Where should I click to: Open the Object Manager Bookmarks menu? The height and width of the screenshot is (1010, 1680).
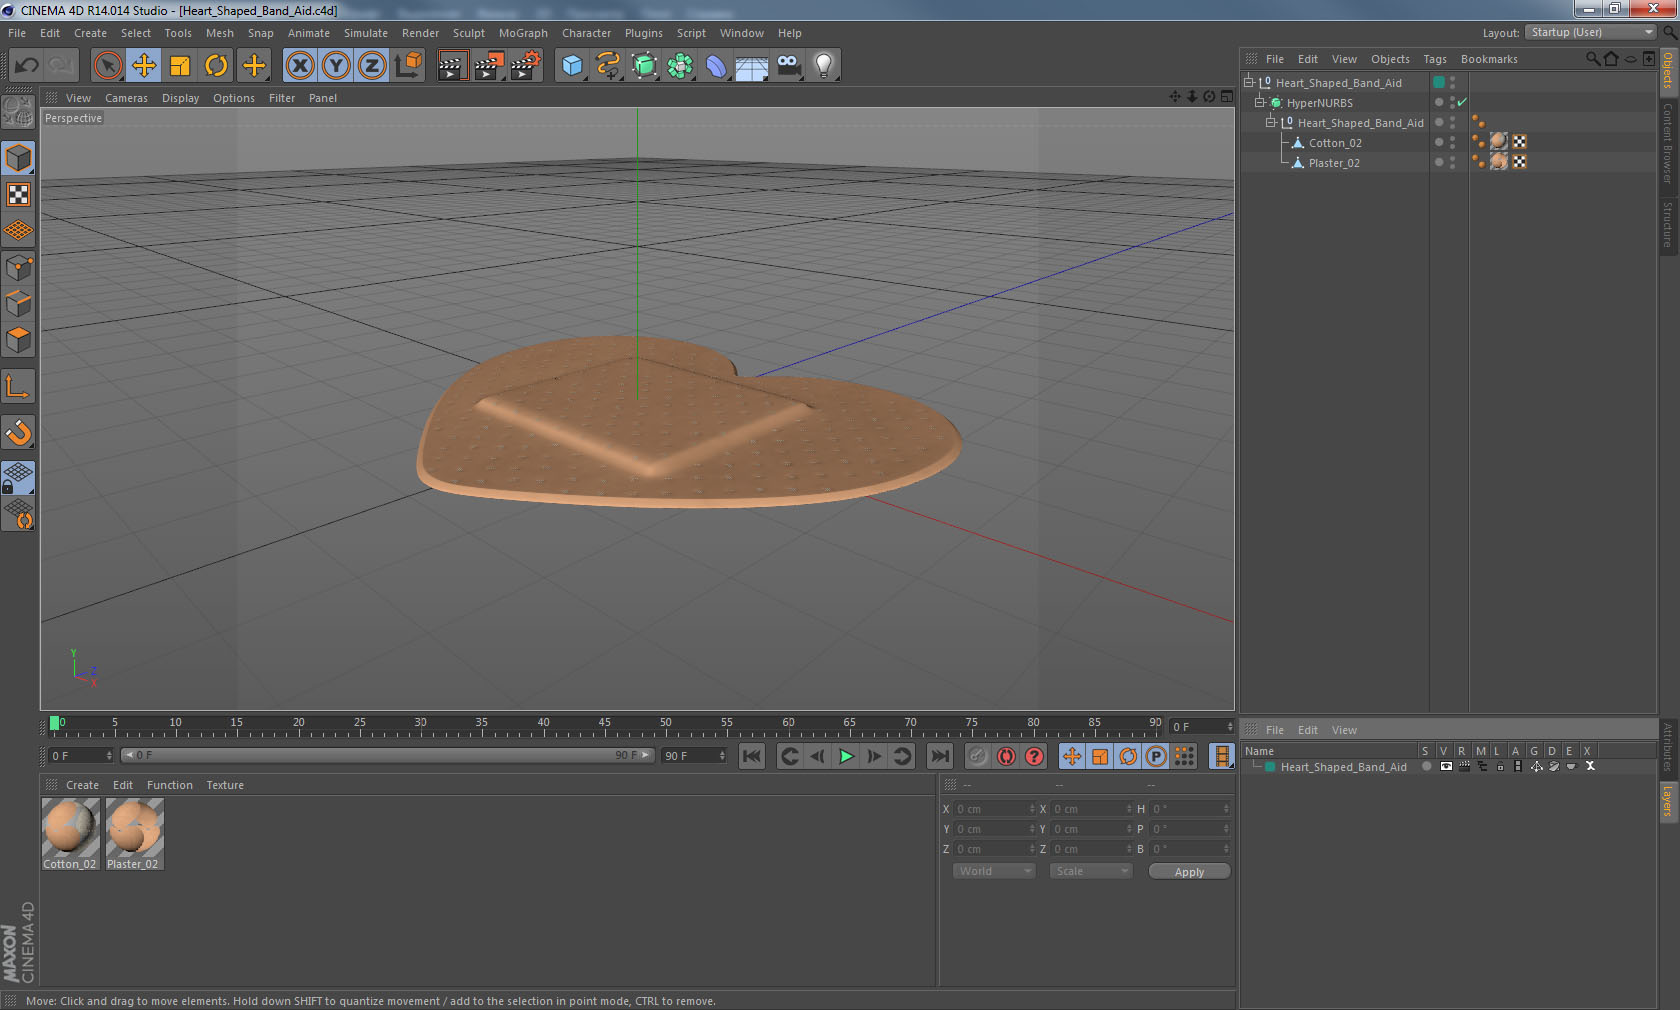[x=1489, y=59]
